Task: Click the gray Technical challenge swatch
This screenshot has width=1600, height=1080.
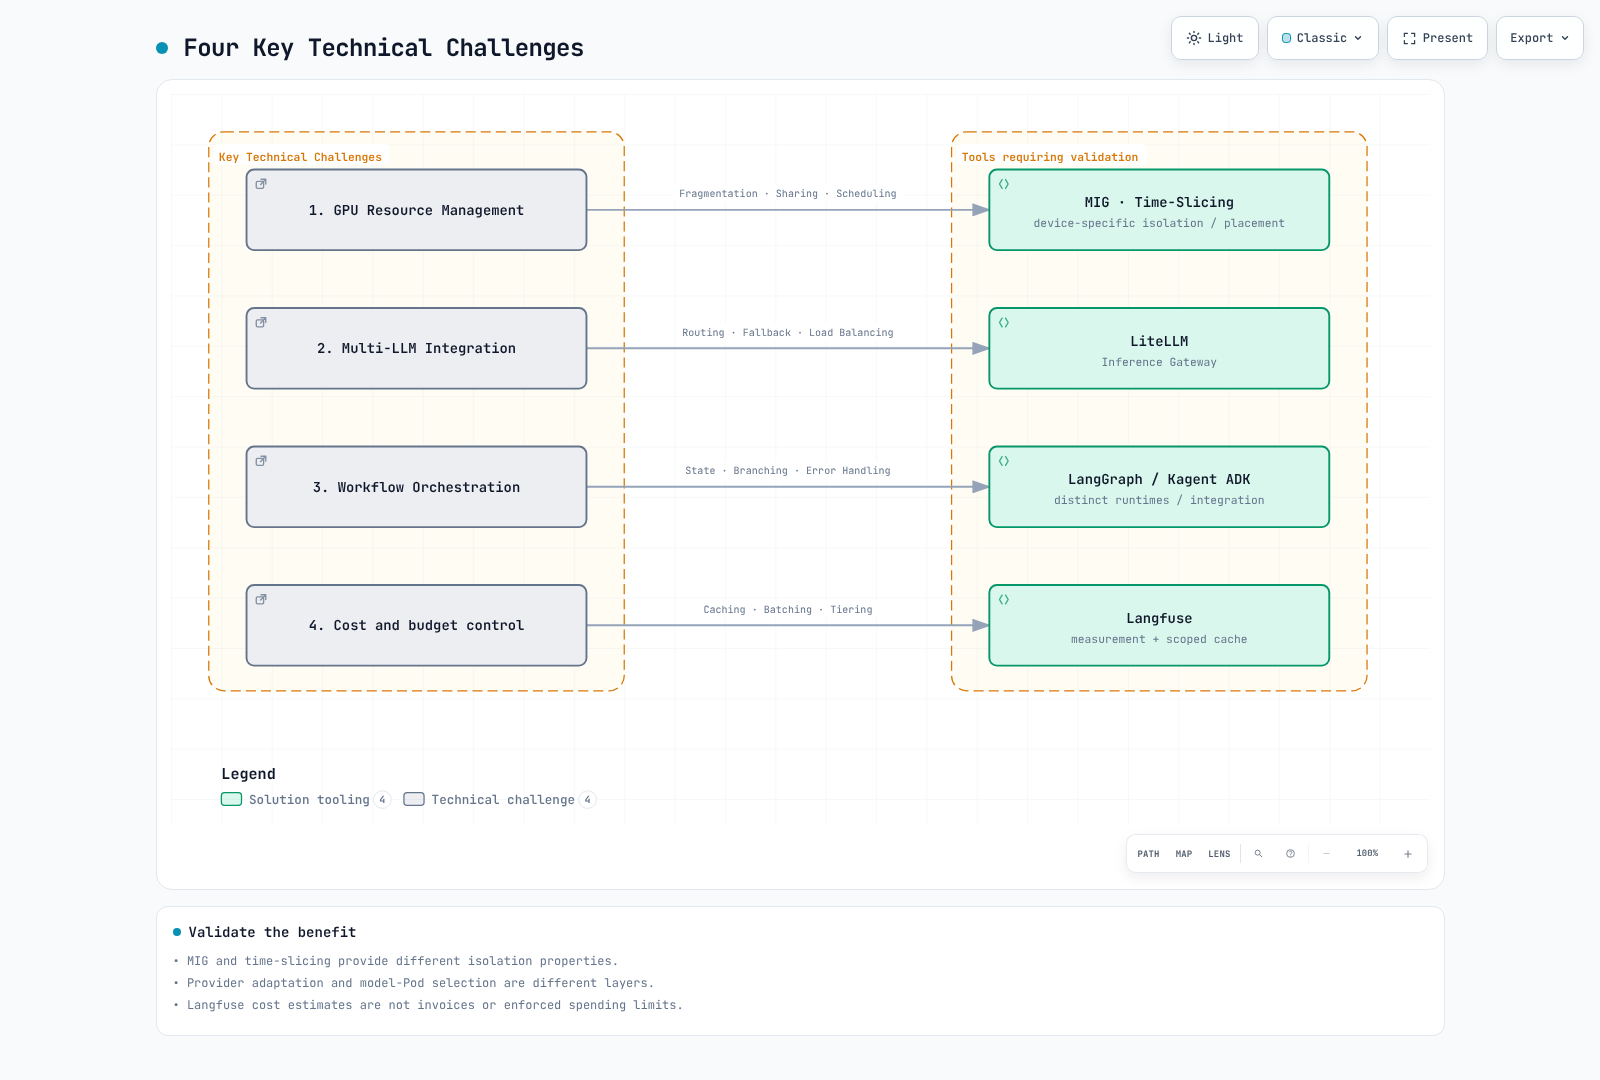Action: pos(414,799)
